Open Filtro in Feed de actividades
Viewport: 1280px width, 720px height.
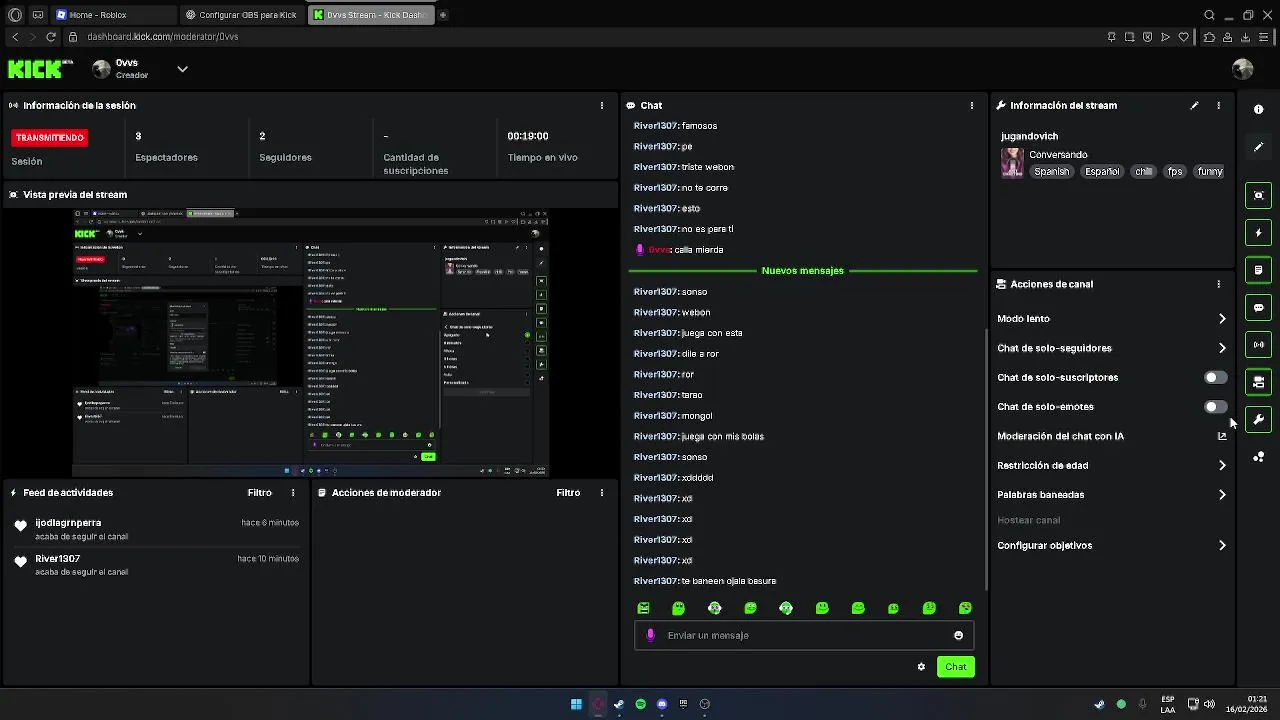[x=259, y=492]
